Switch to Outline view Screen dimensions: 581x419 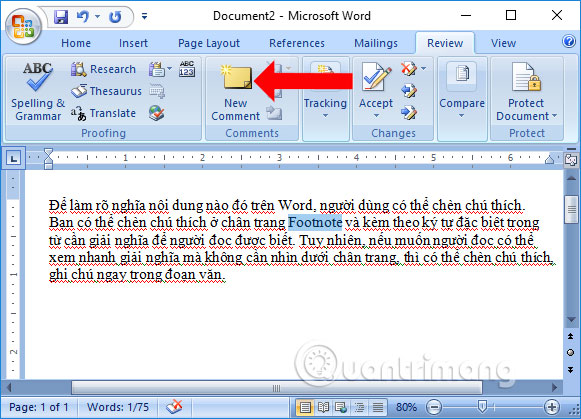359,408
